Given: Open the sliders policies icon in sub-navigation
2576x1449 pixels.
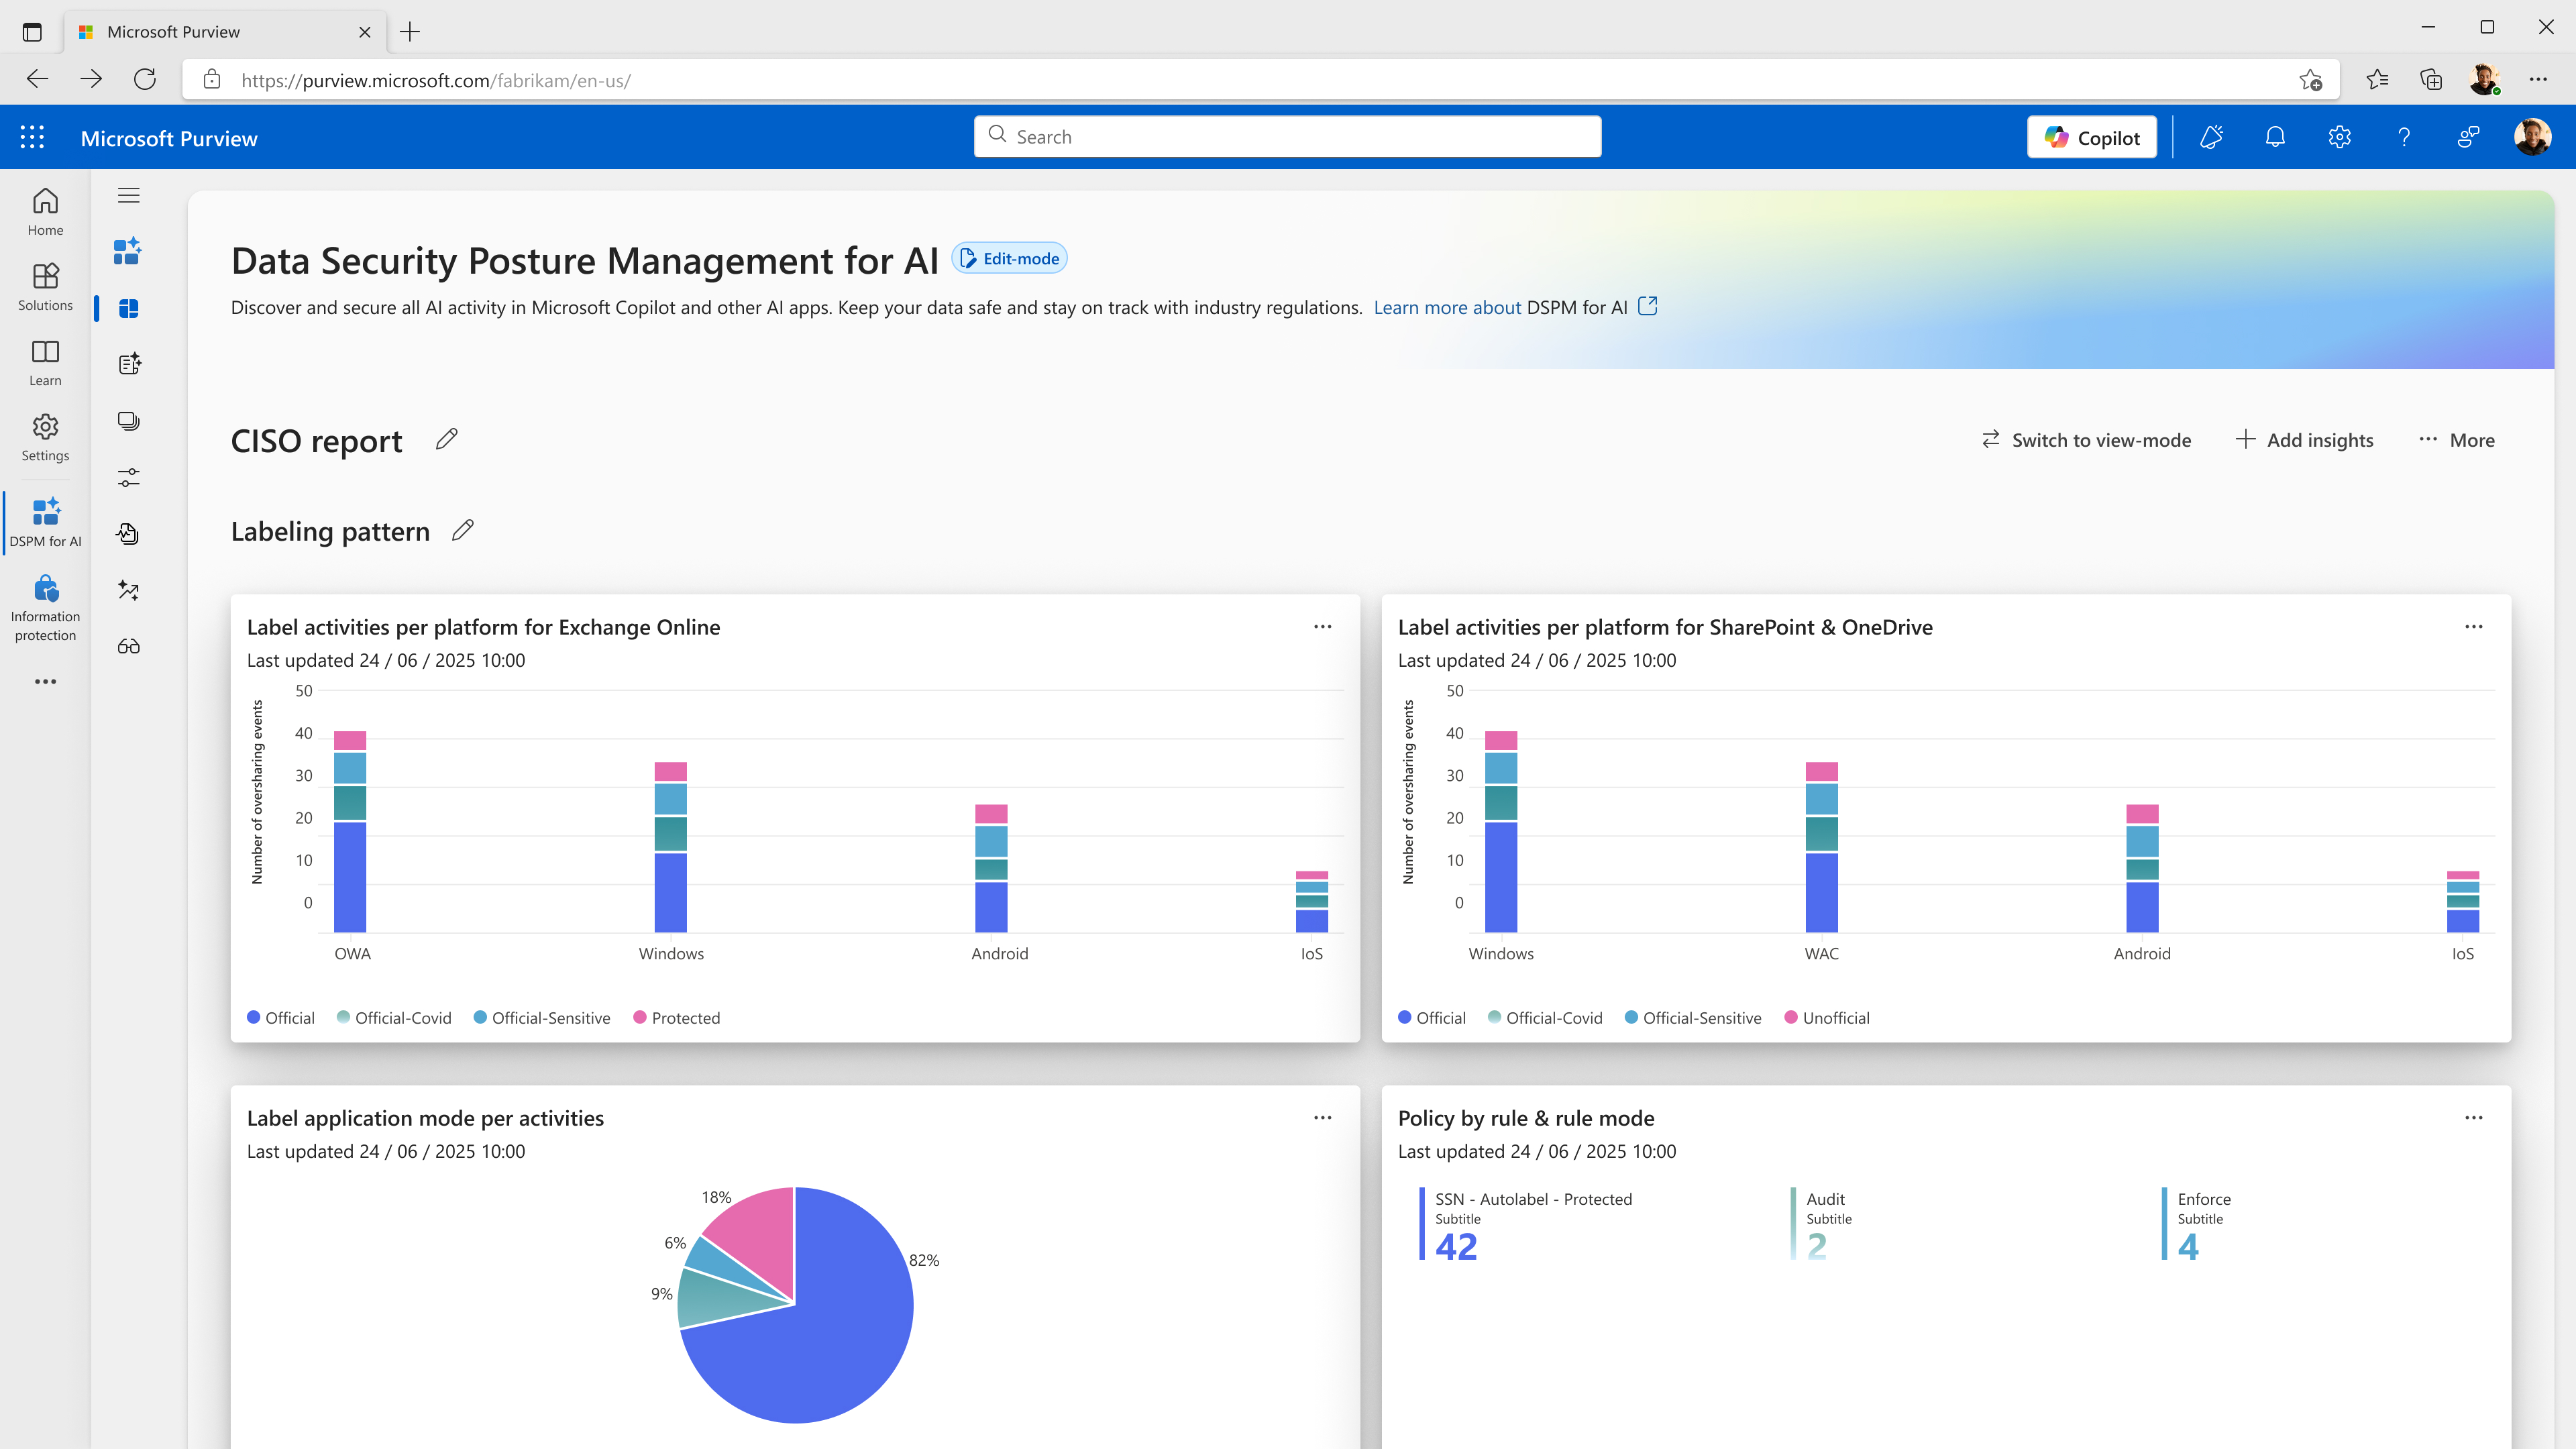Looking at the screenshot, I should point(128,477).
